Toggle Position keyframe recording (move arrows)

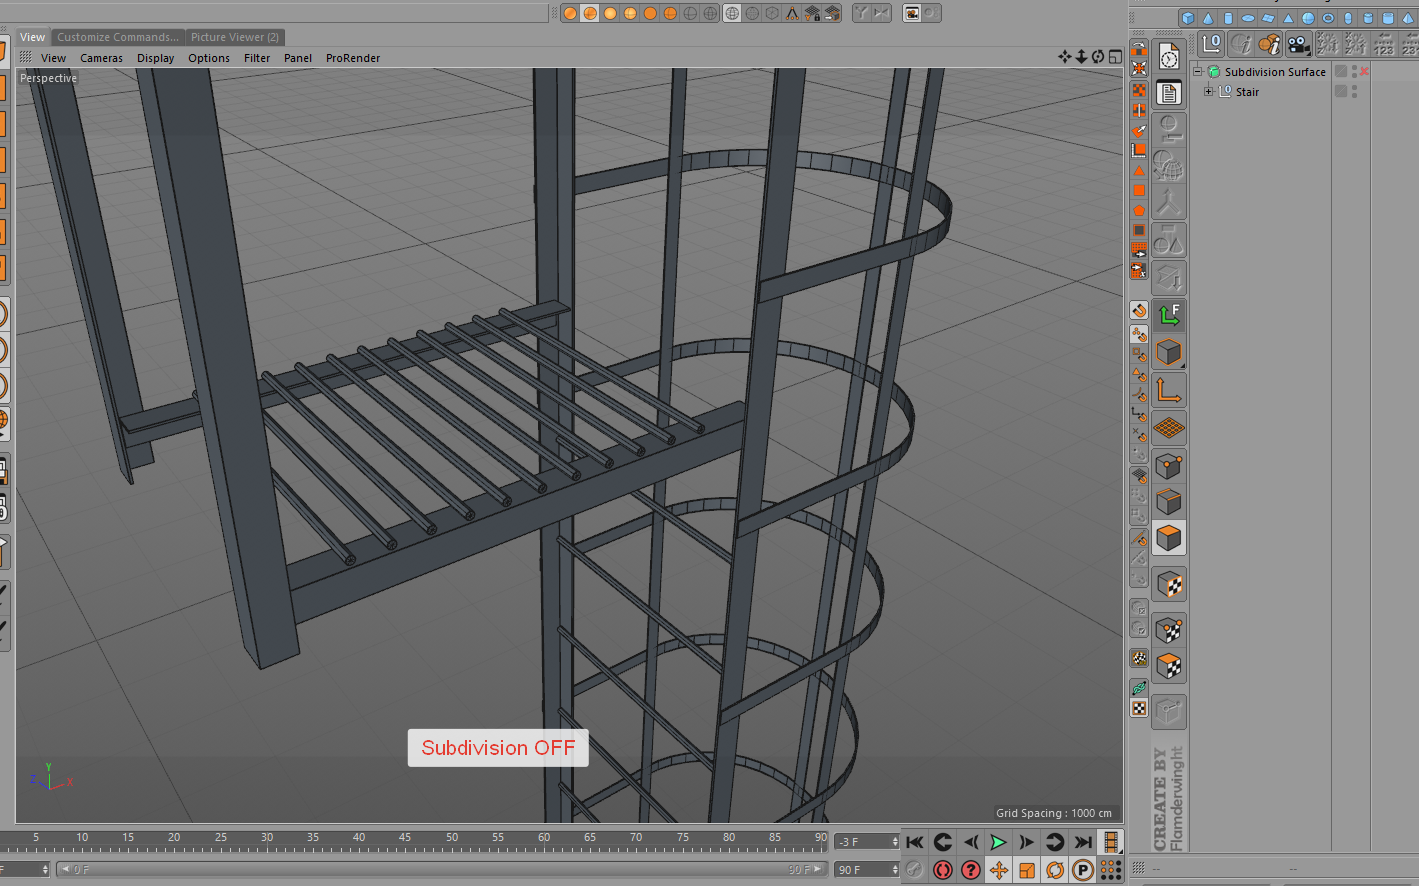[999, 870]
